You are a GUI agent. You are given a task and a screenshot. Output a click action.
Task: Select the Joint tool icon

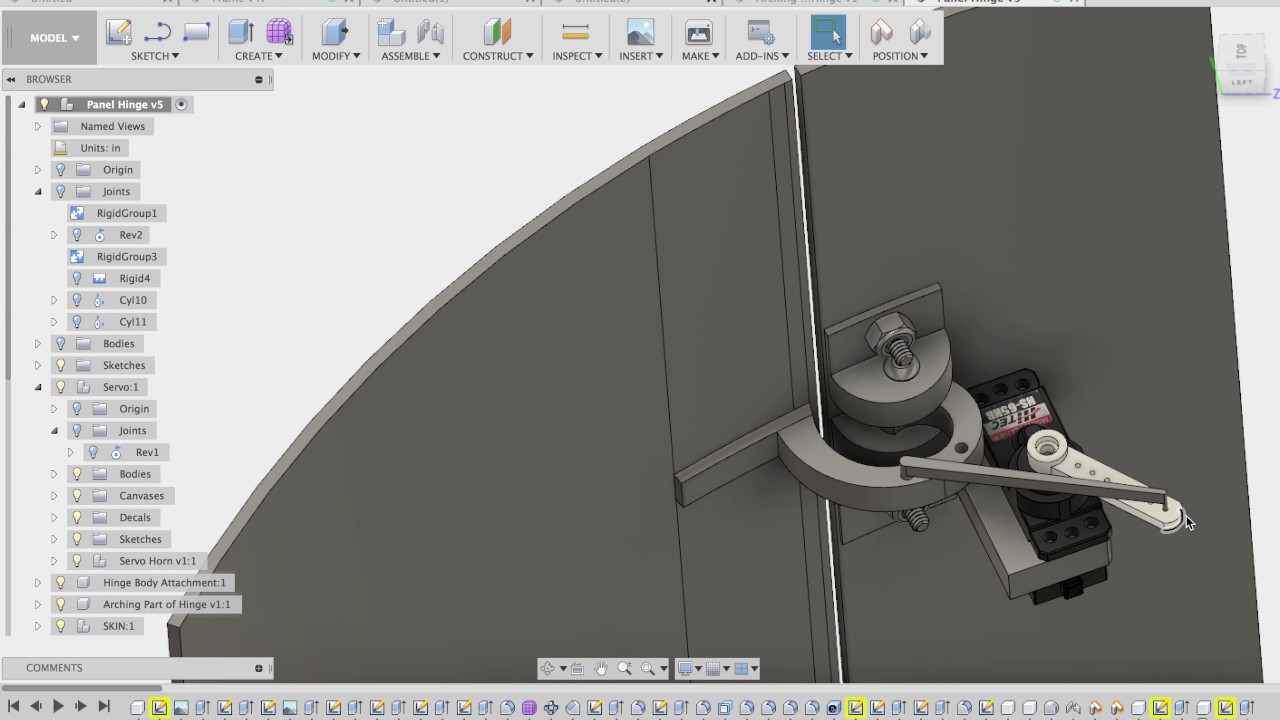[430, 32]
